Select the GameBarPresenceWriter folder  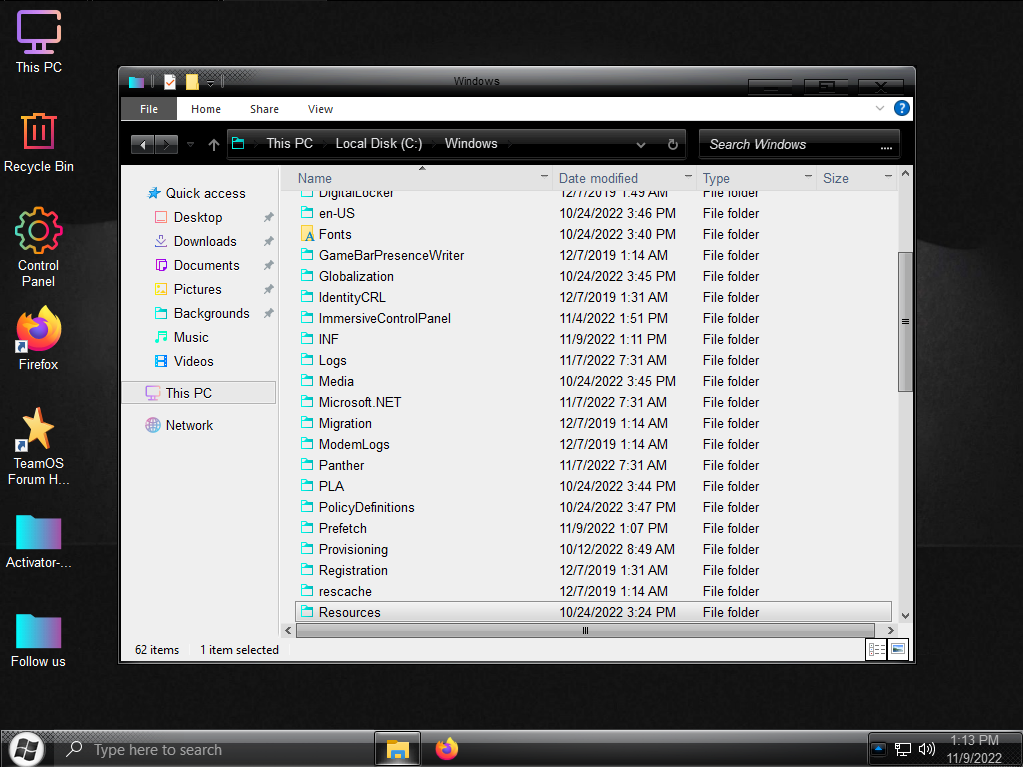point(391,255)
